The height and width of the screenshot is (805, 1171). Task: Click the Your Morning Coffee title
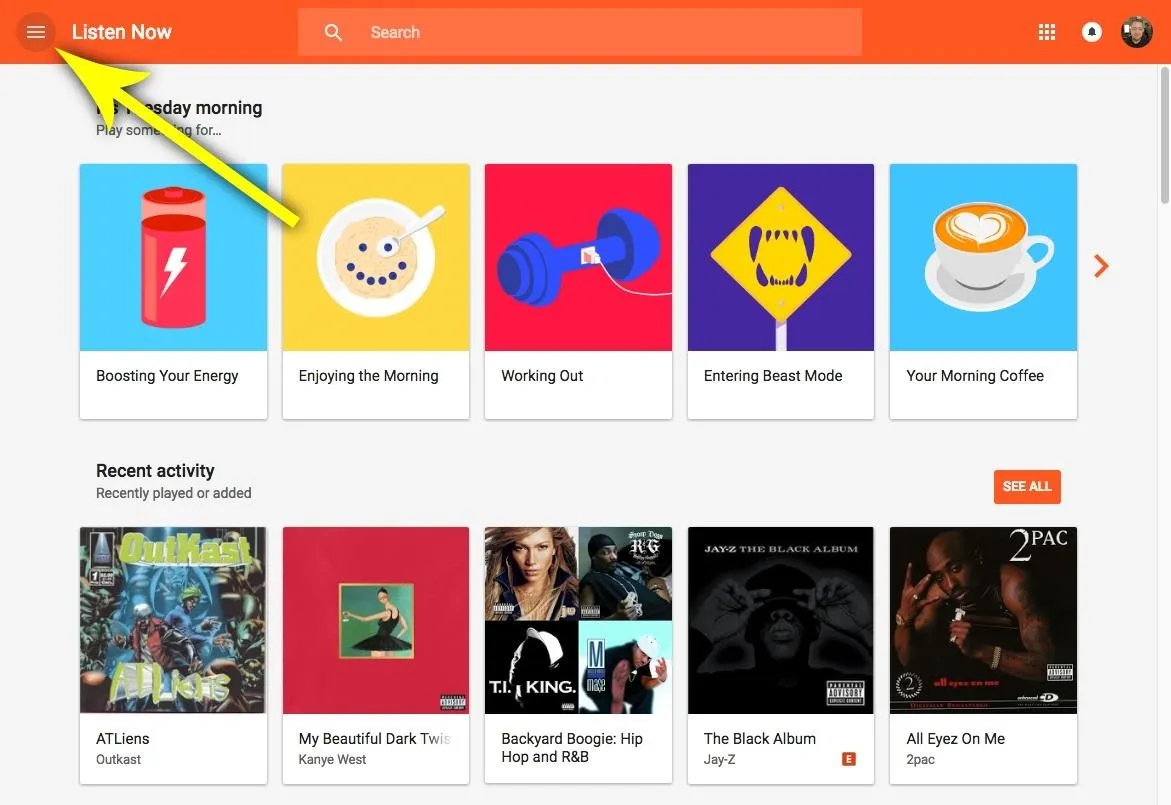click(x=975, y=376)
